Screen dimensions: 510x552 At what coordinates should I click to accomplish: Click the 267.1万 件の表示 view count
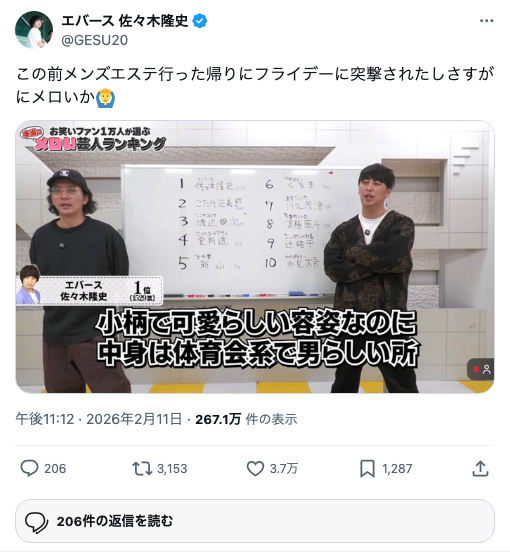click(x=246, y=419)
